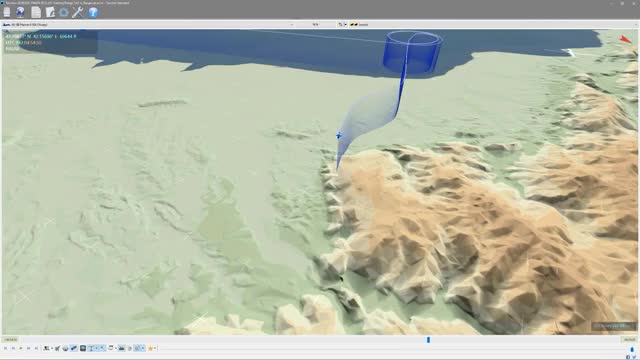Toggle the highlighted terrain landscape button

click(x=122, y=348)
